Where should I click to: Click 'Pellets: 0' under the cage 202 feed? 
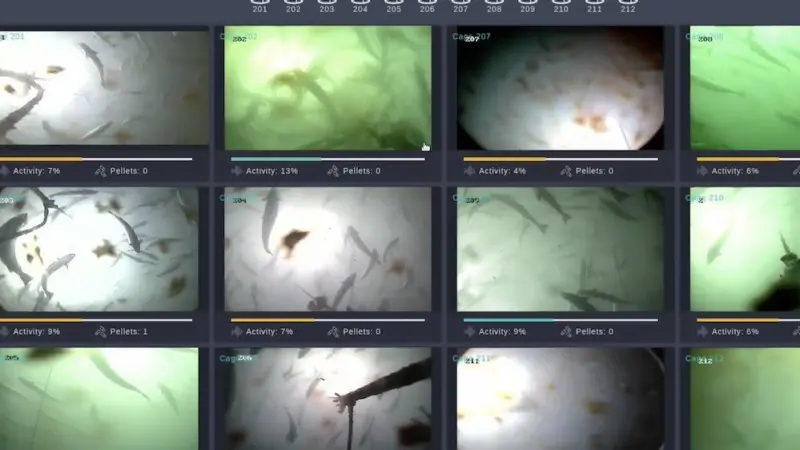click(x=362, y=171)
